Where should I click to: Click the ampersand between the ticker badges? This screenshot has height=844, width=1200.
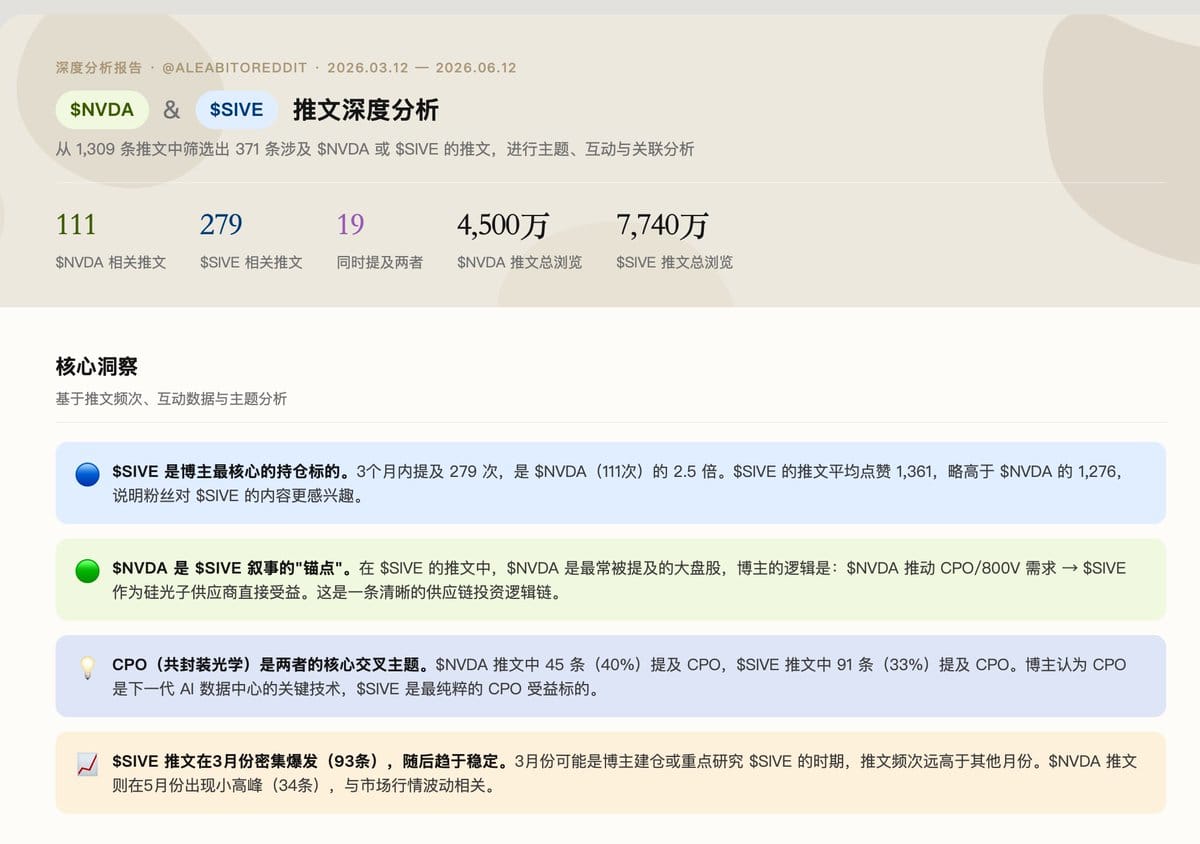pos(172,110)
